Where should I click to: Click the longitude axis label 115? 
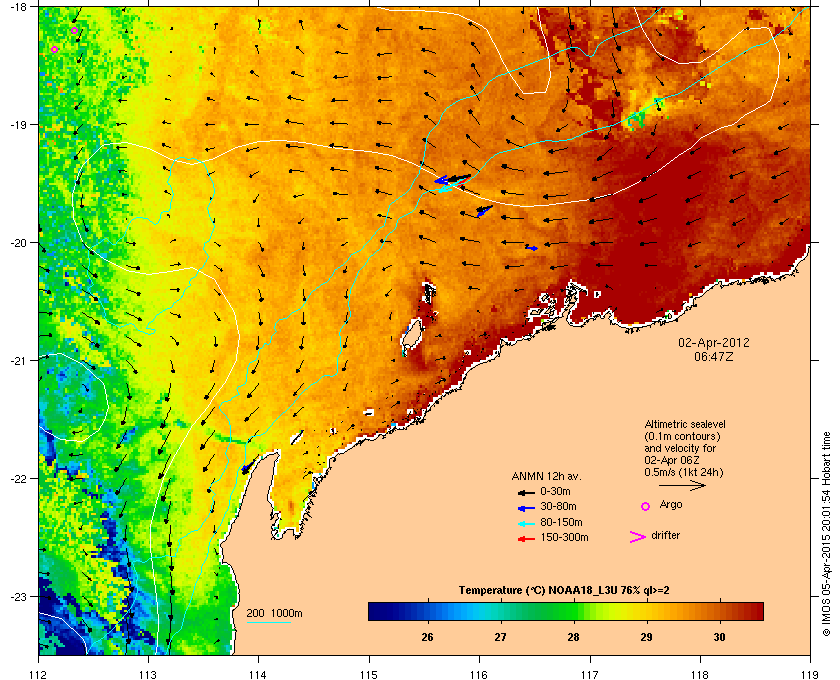click(369, 674)
